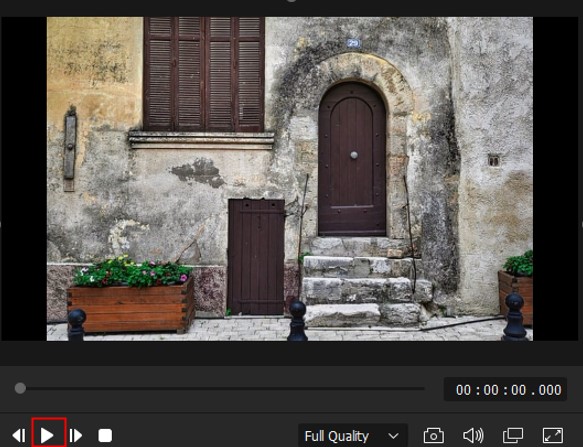This screenshot has height=447, width=583.
Task: Click the arched door in the preview image
Action: [352, 159]
